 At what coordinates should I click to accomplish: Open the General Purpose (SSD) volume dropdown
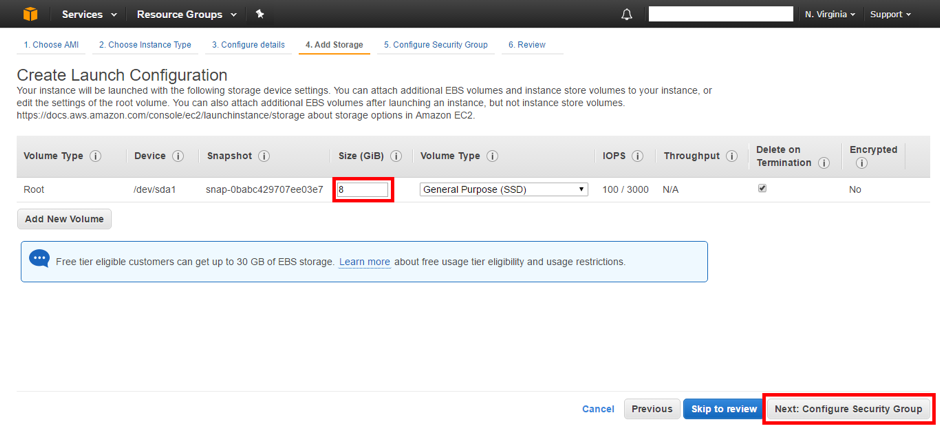(504, 189)
